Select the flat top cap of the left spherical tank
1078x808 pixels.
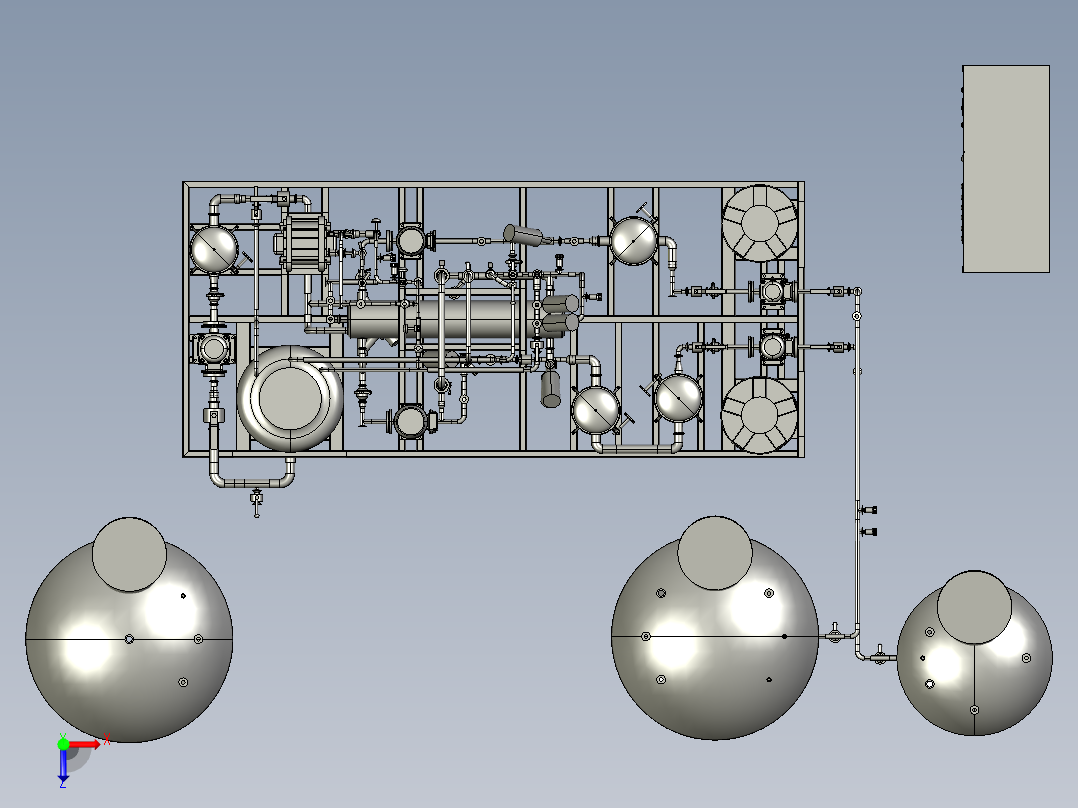[129, 554]
